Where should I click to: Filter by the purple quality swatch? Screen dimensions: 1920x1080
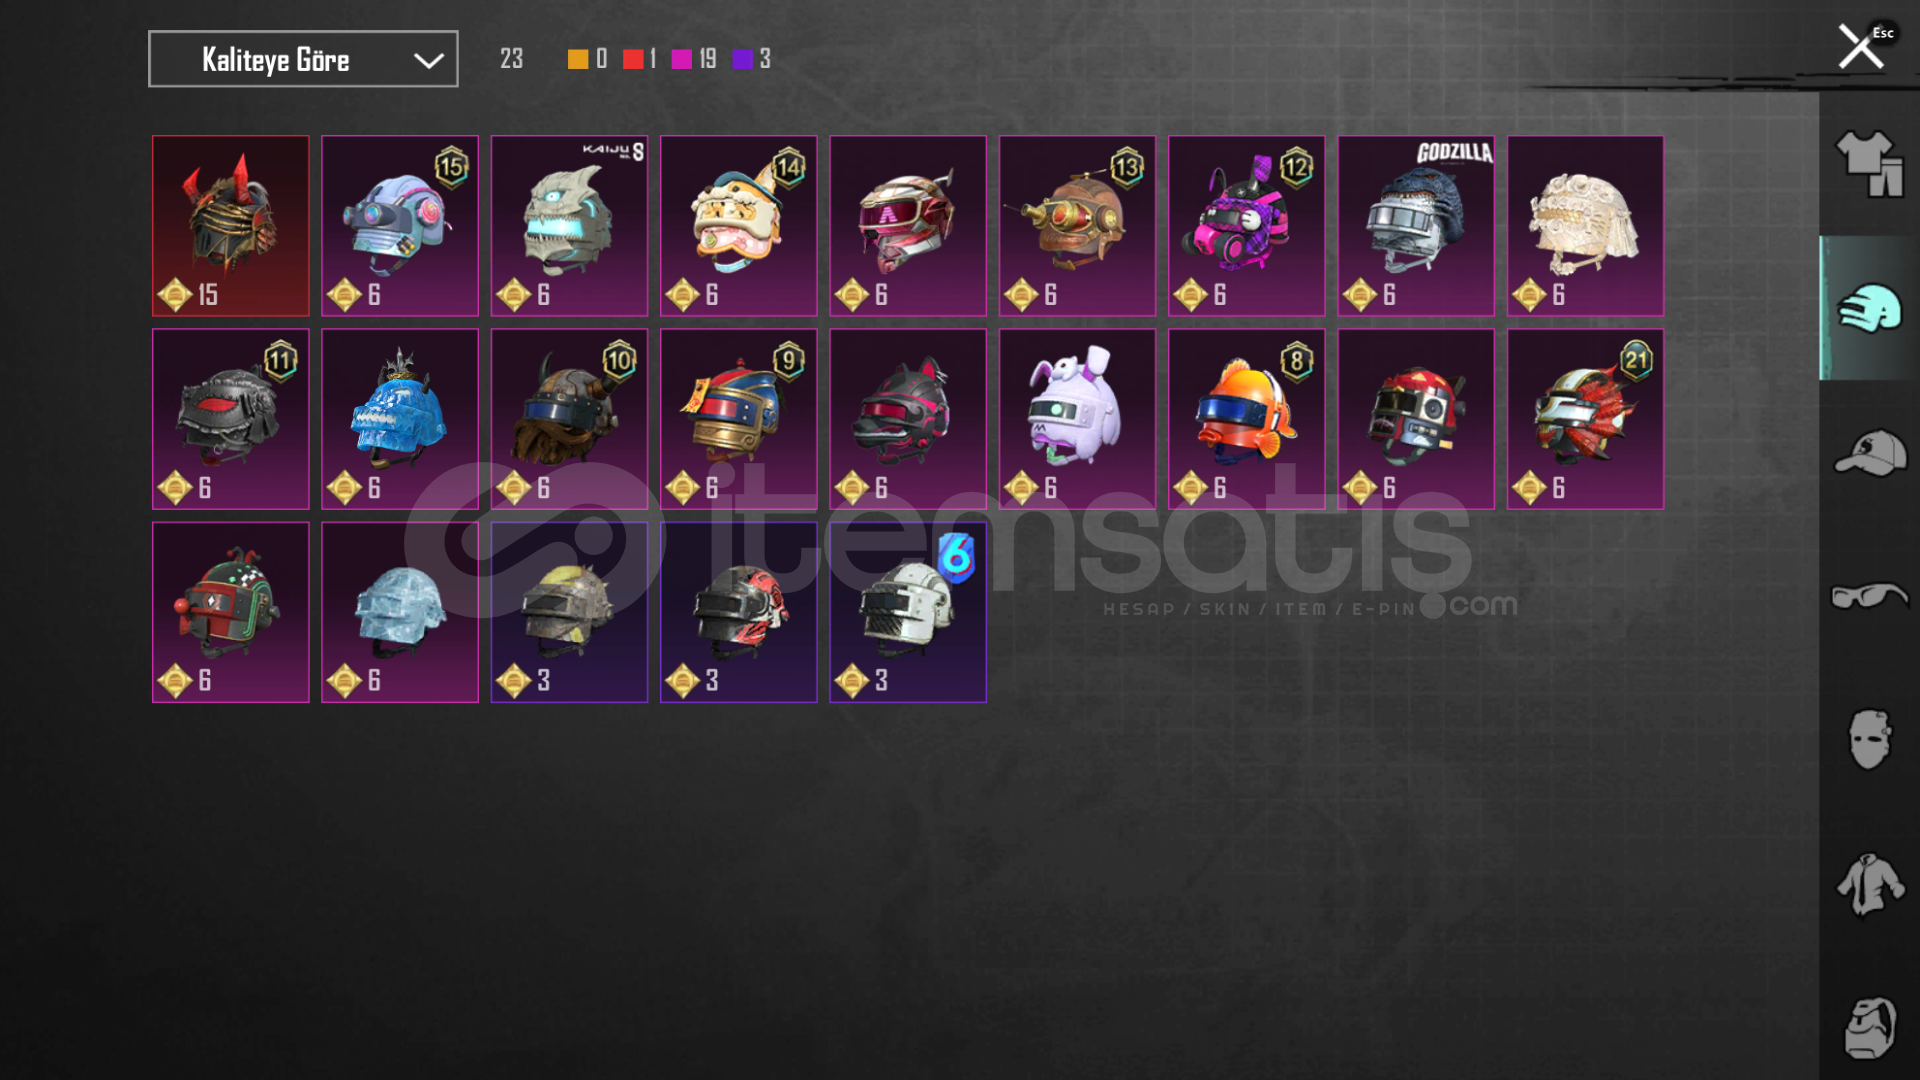[x=742, y=59]
